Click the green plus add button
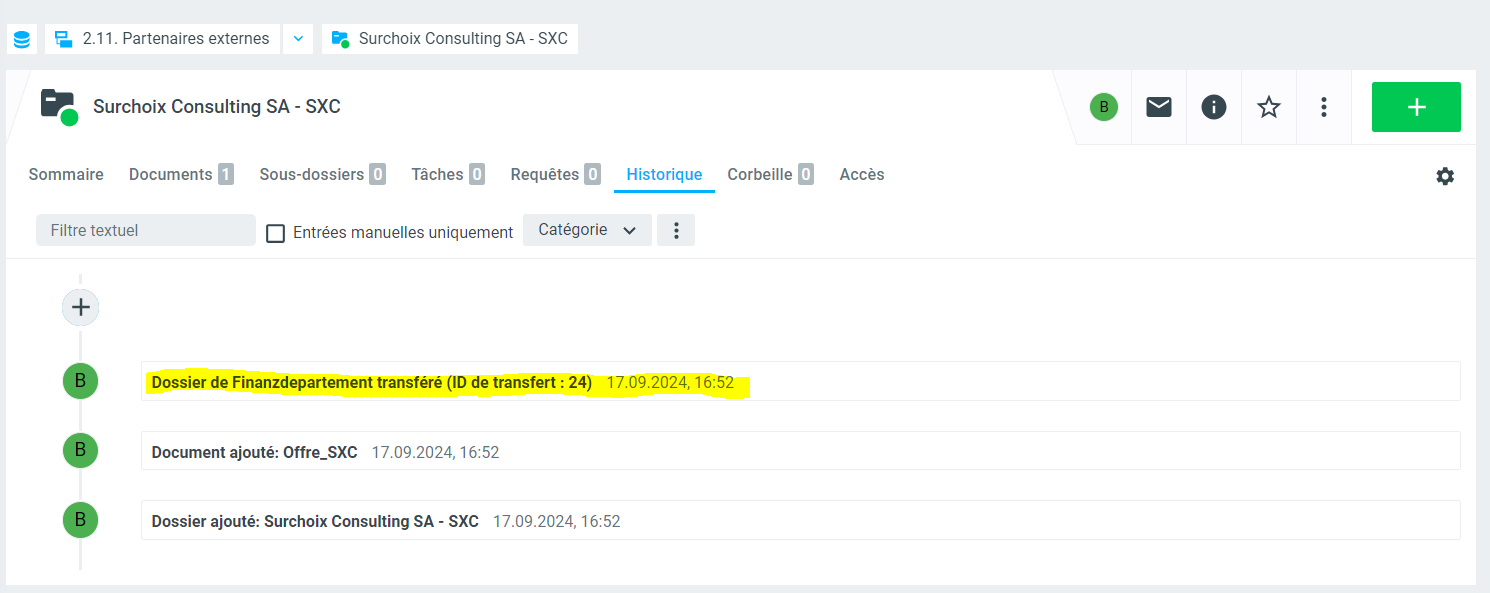Viewport: 1490px width, 593px height. tap(1416, 107)
